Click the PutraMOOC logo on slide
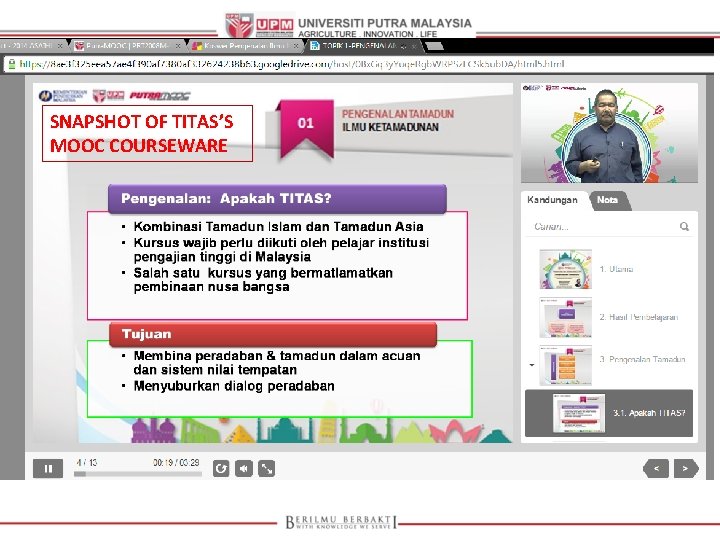This screenshot has height=540, width=720. [x=159, y=96]
